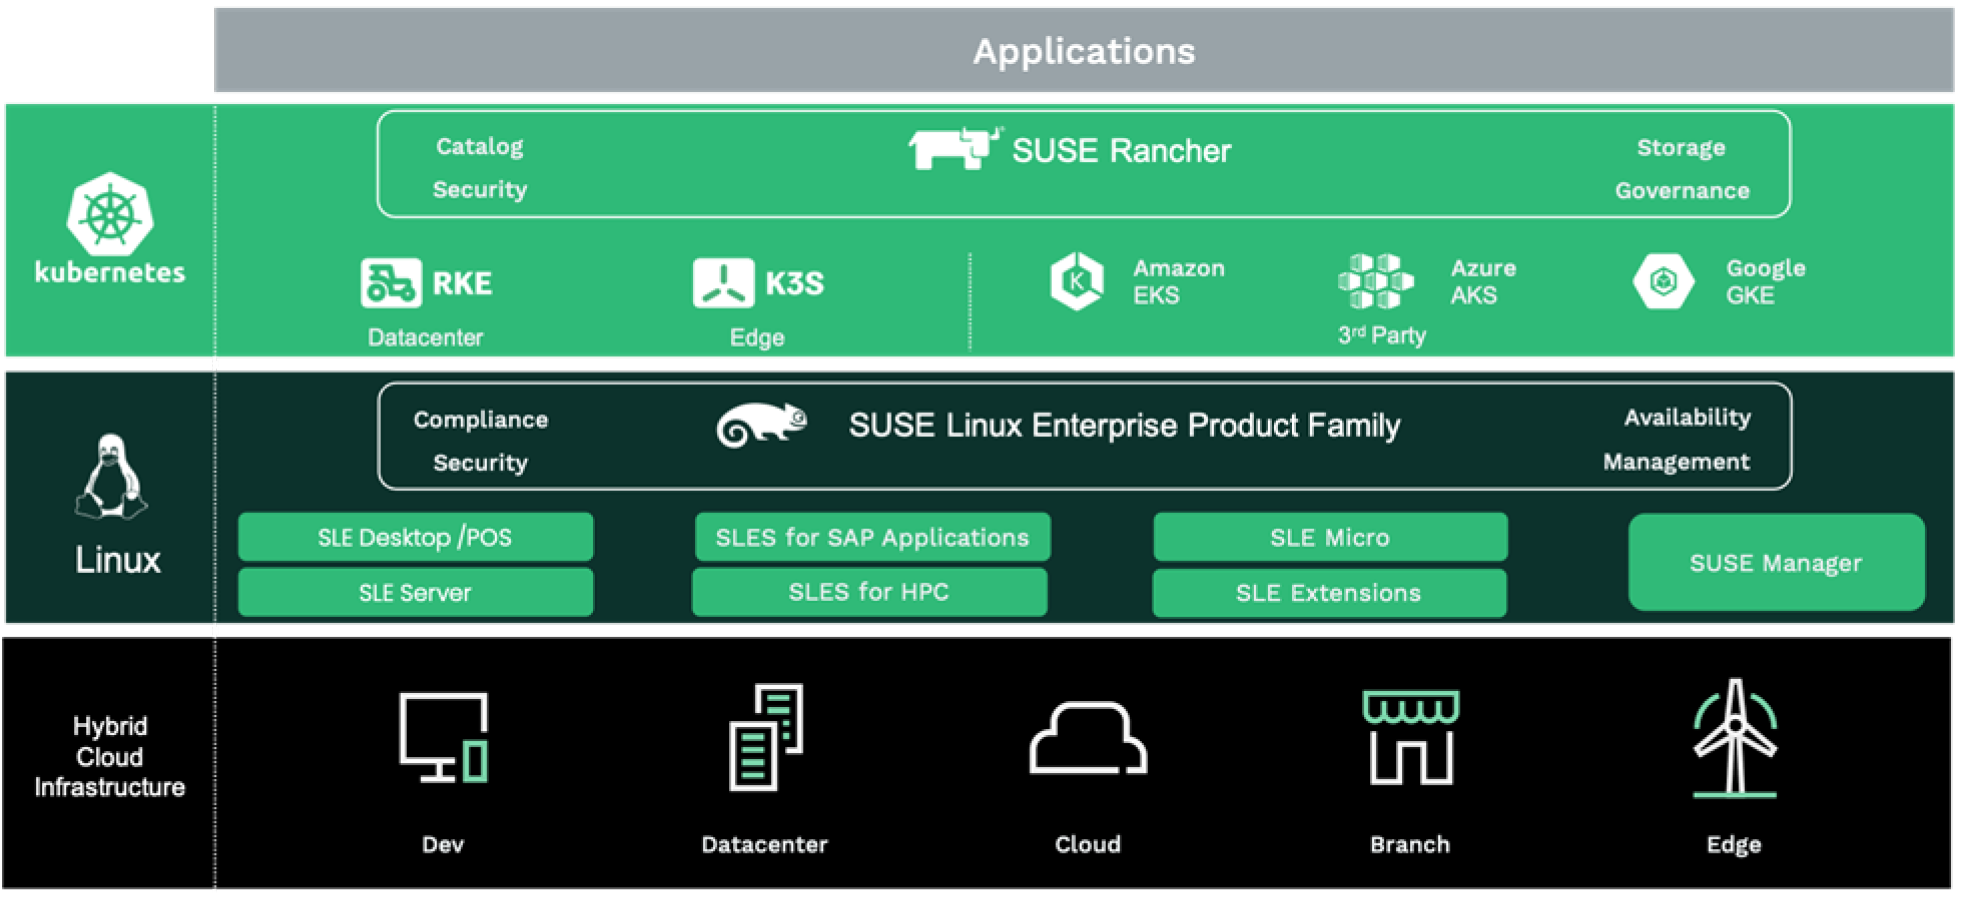Click the Availability label
The height and width of the screenshot is (902, 1970).
click(1687, 418)
